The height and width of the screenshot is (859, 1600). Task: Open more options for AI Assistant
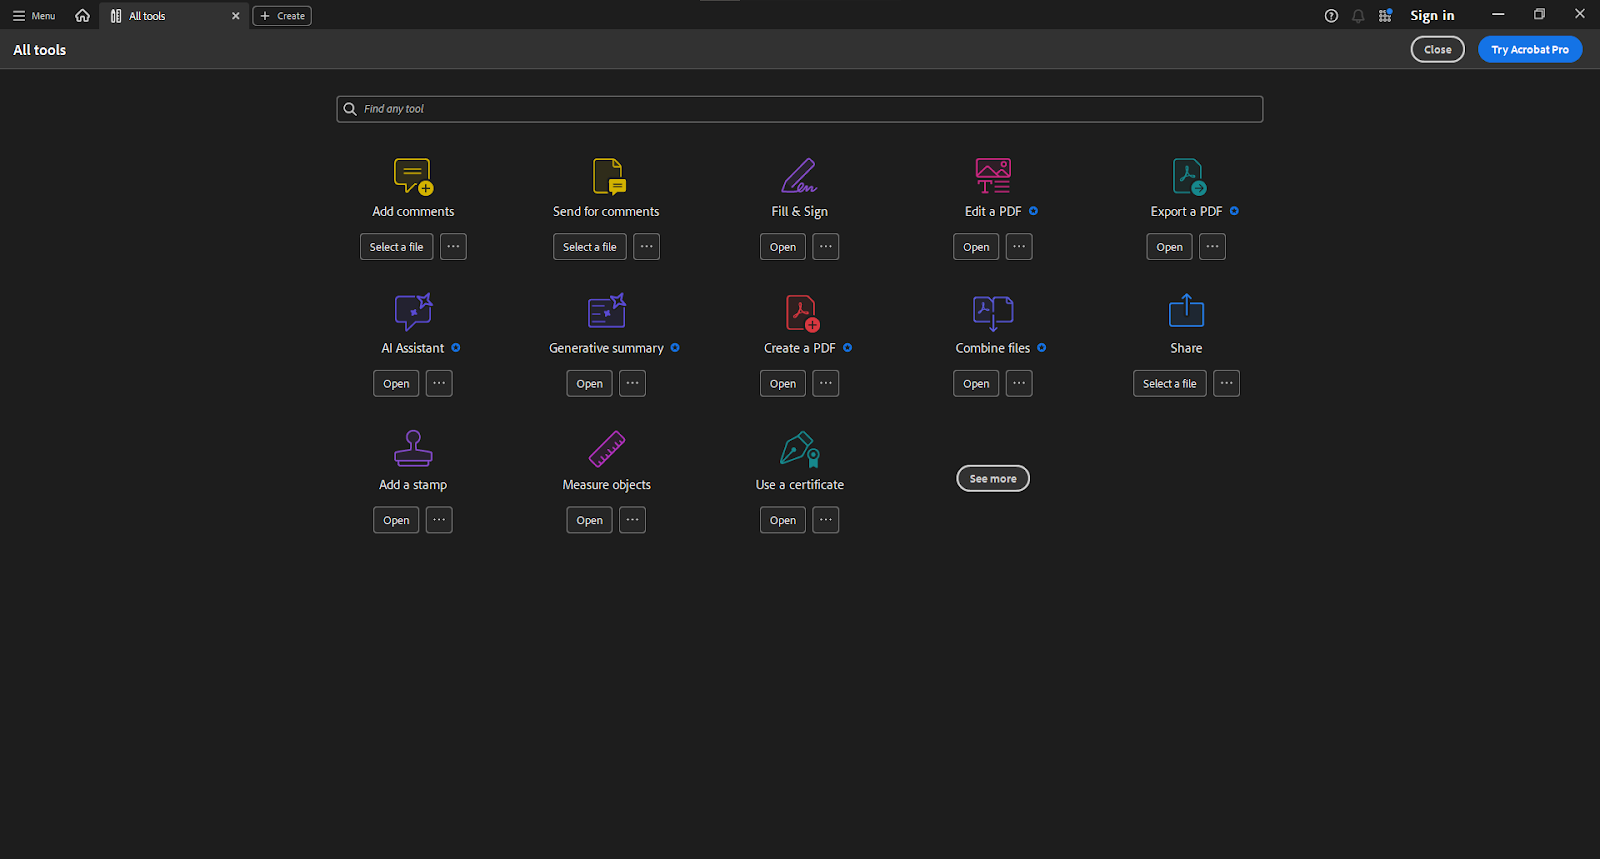pos(439,383)
